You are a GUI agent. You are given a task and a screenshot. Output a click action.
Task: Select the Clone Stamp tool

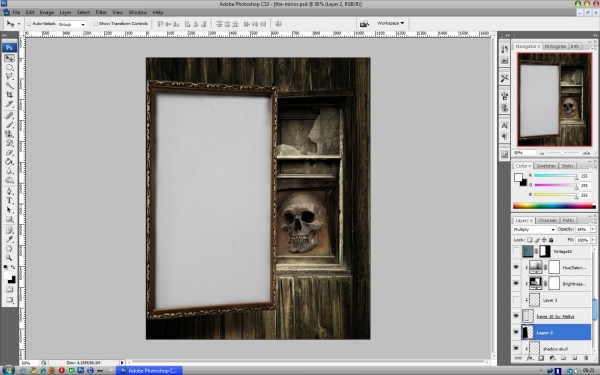pyautogui.click(x=9, y=134)
